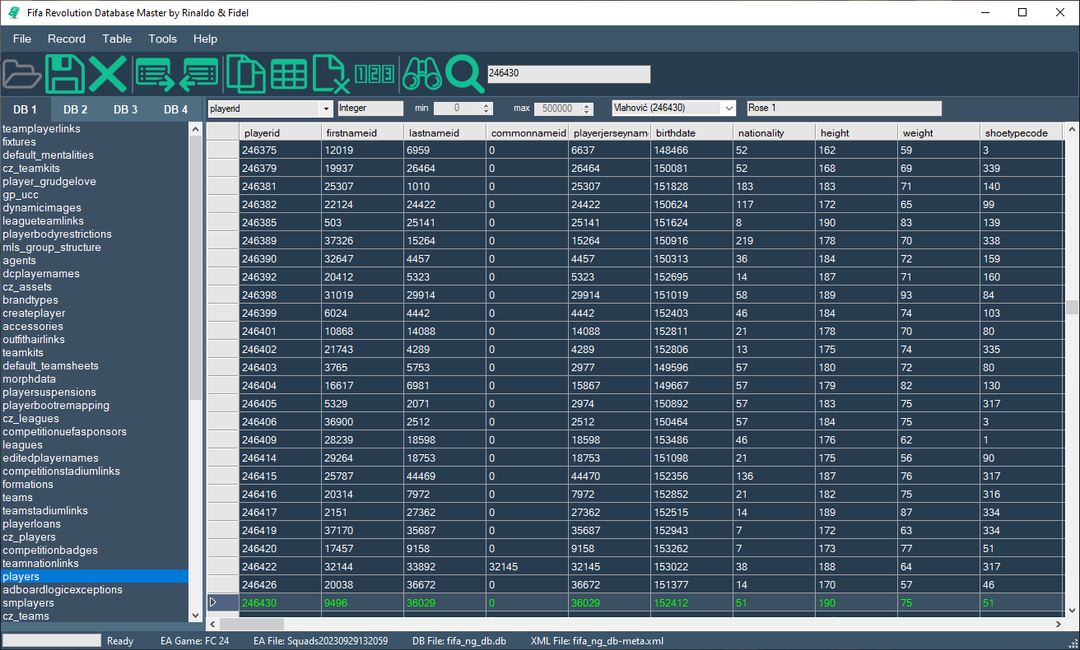
Task: Click the export table arrow-right icon
Action: pos(155,74)
